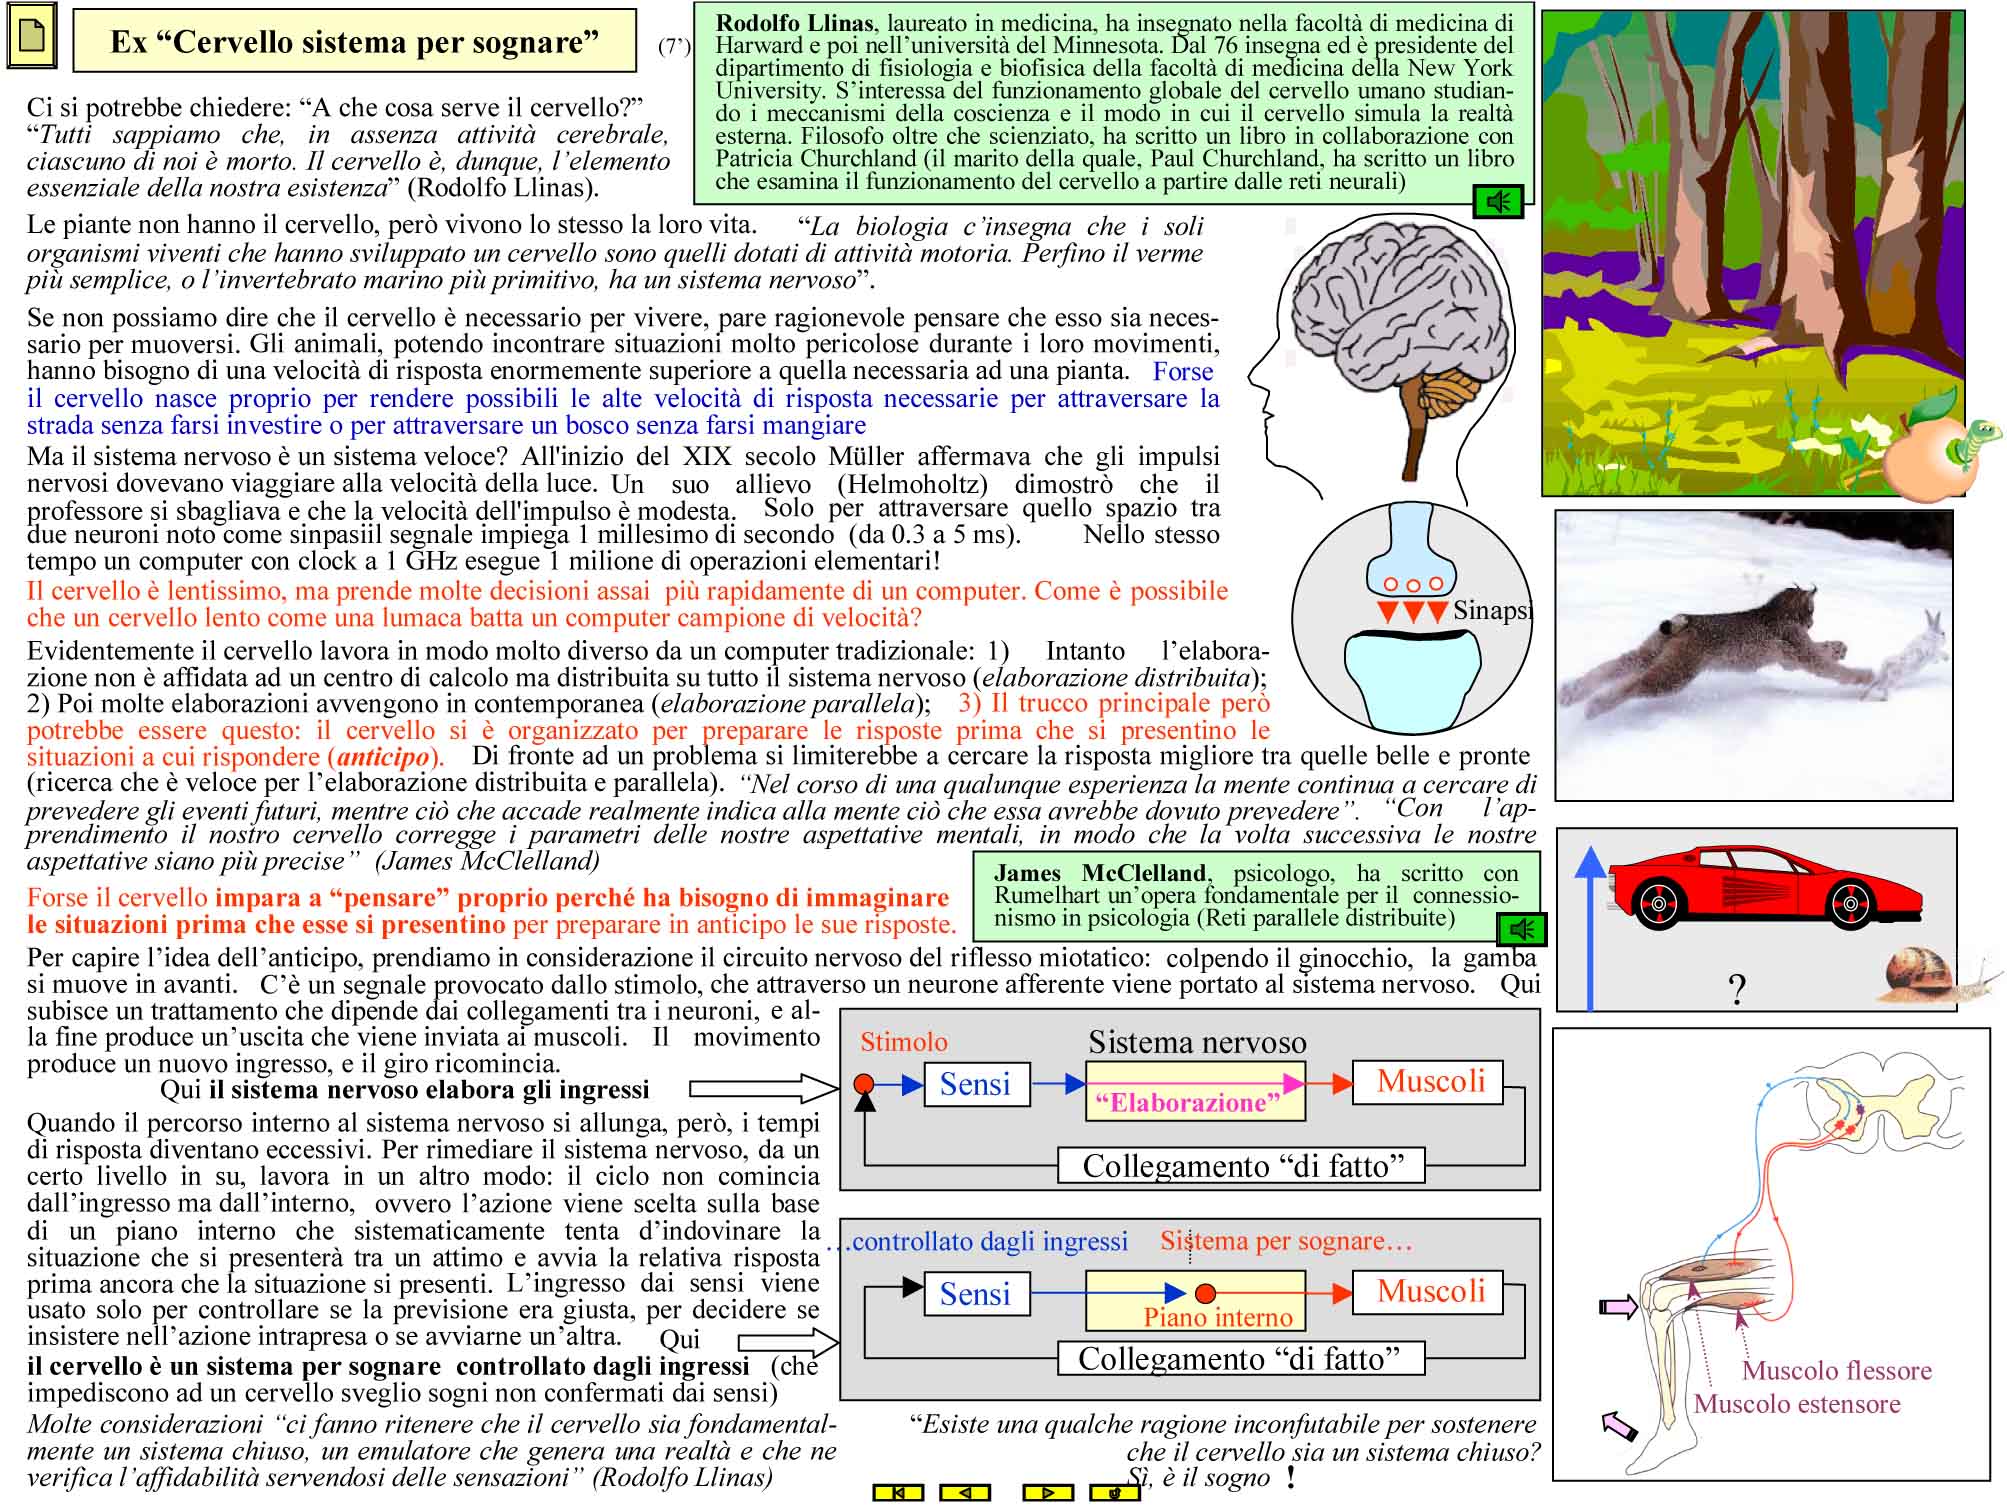The width and height of the screenshot is (2007, 1505).
Task: Play audio for the James McClelland box
Action: pos(1522,930)
